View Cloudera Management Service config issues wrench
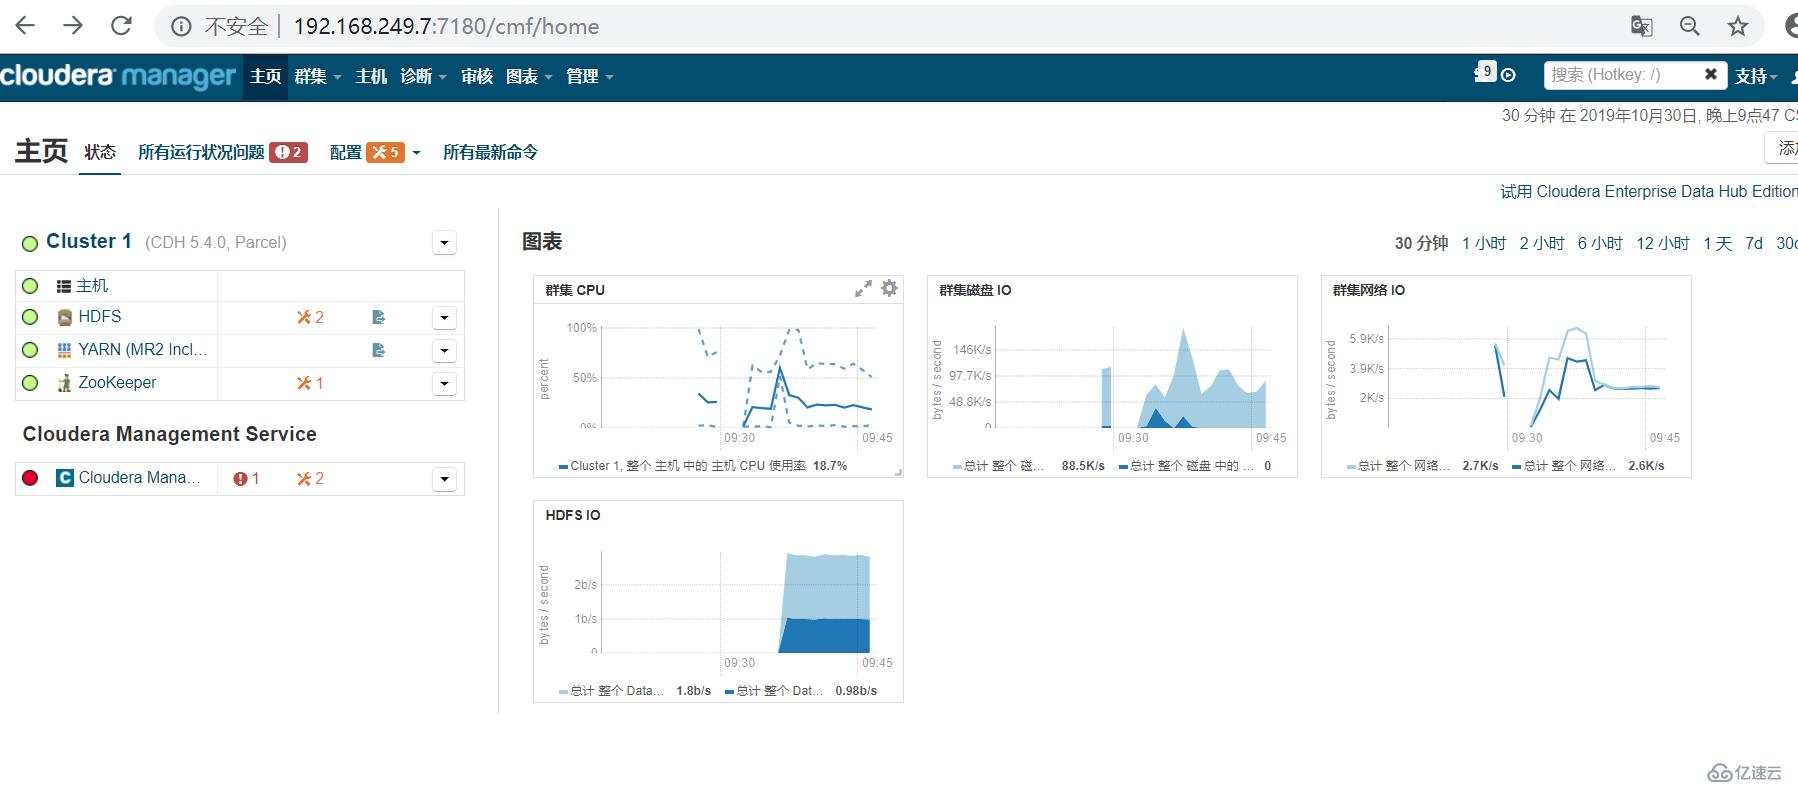1798x785 pixels. [310, 479]
